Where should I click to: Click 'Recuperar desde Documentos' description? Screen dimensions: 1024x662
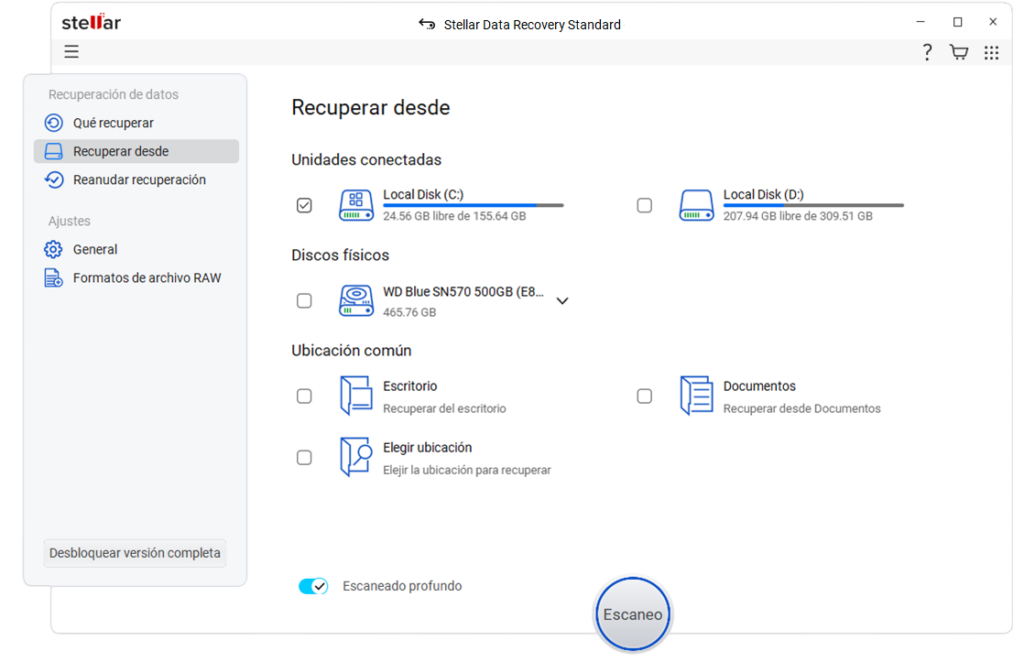[x=802, y=409]
